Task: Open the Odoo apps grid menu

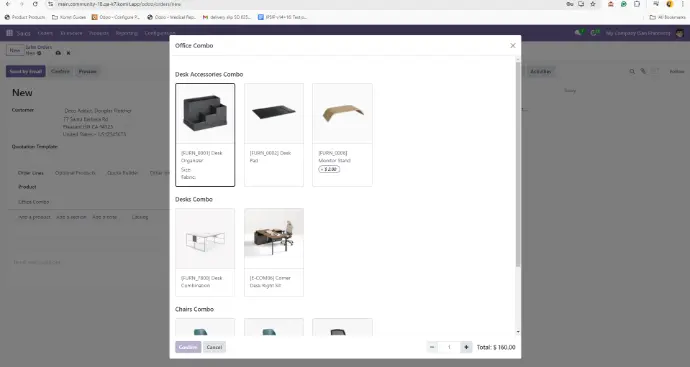Action: 9,33
